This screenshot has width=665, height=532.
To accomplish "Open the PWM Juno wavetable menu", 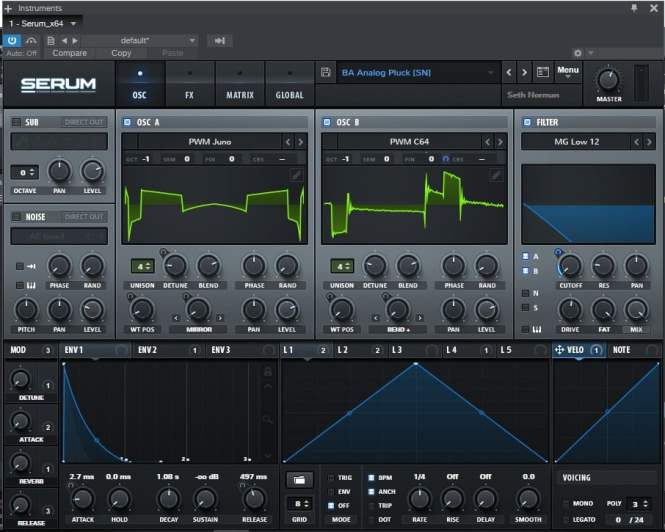I will tap(210, 142).
